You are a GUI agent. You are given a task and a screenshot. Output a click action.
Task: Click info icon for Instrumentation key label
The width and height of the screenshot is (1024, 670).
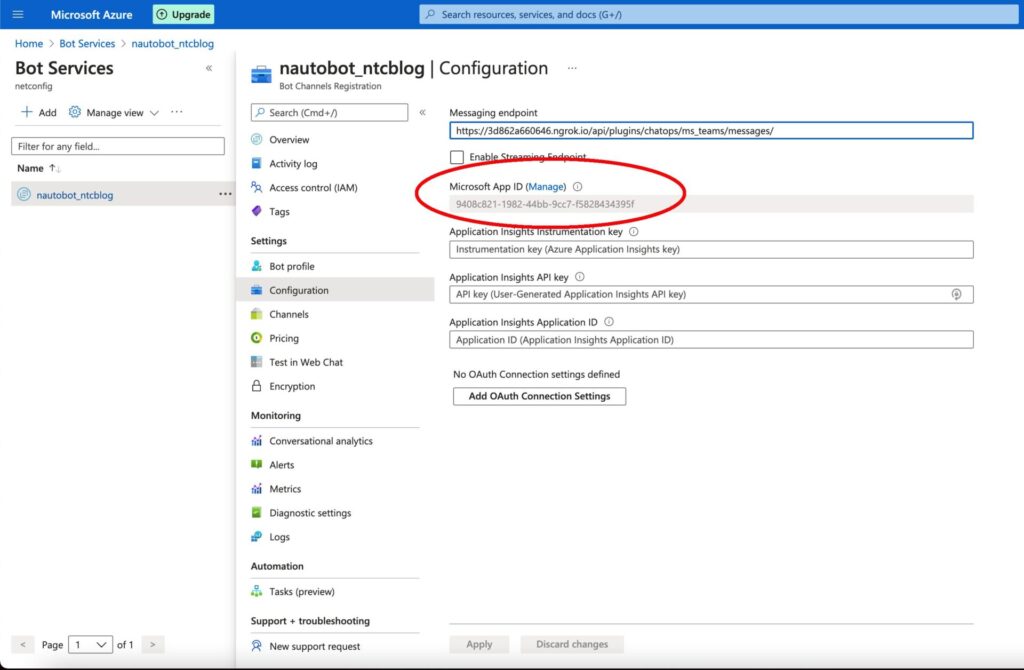(633, 232)
